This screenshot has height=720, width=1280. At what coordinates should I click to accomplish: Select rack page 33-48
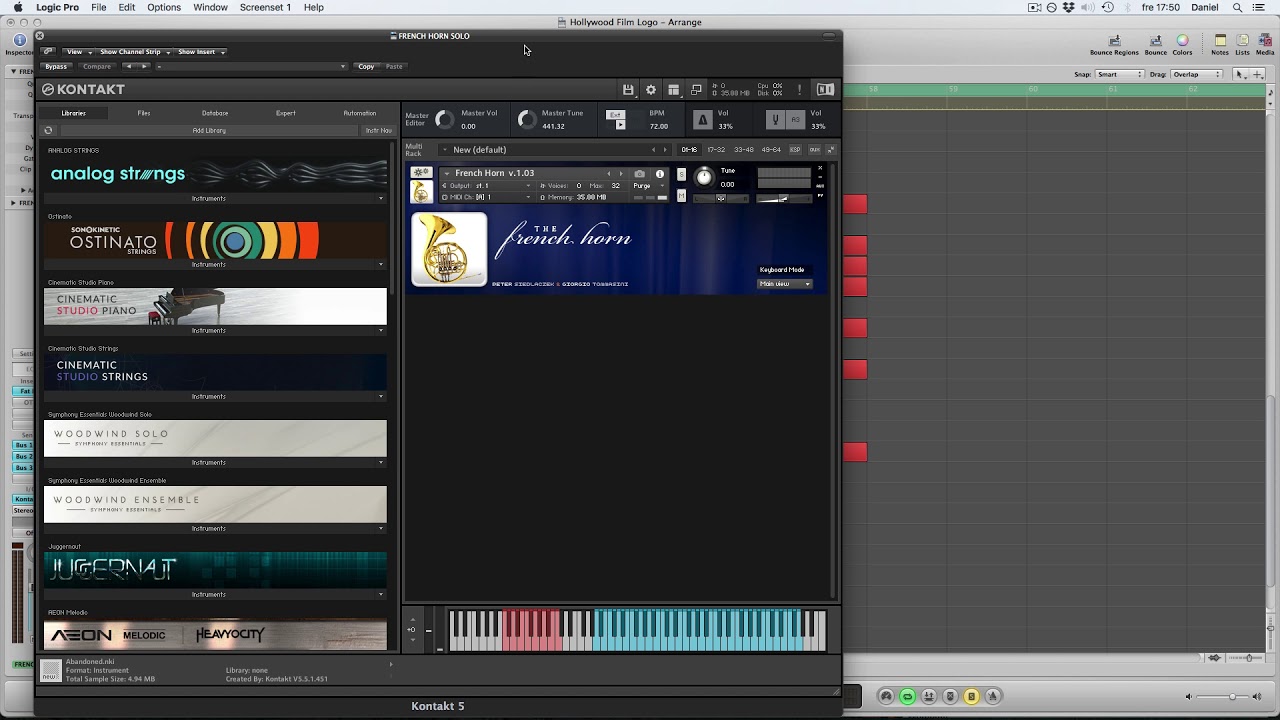point(744,150)
